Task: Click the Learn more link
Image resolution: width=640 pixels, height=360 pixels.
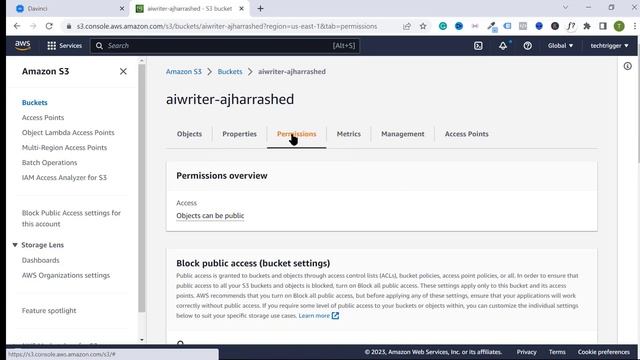Action: 314,316
